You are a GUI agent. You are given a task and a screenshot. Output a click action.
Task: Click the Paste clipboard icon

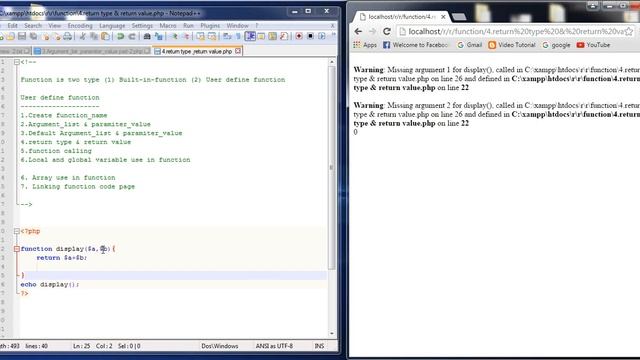click(105, 36)
